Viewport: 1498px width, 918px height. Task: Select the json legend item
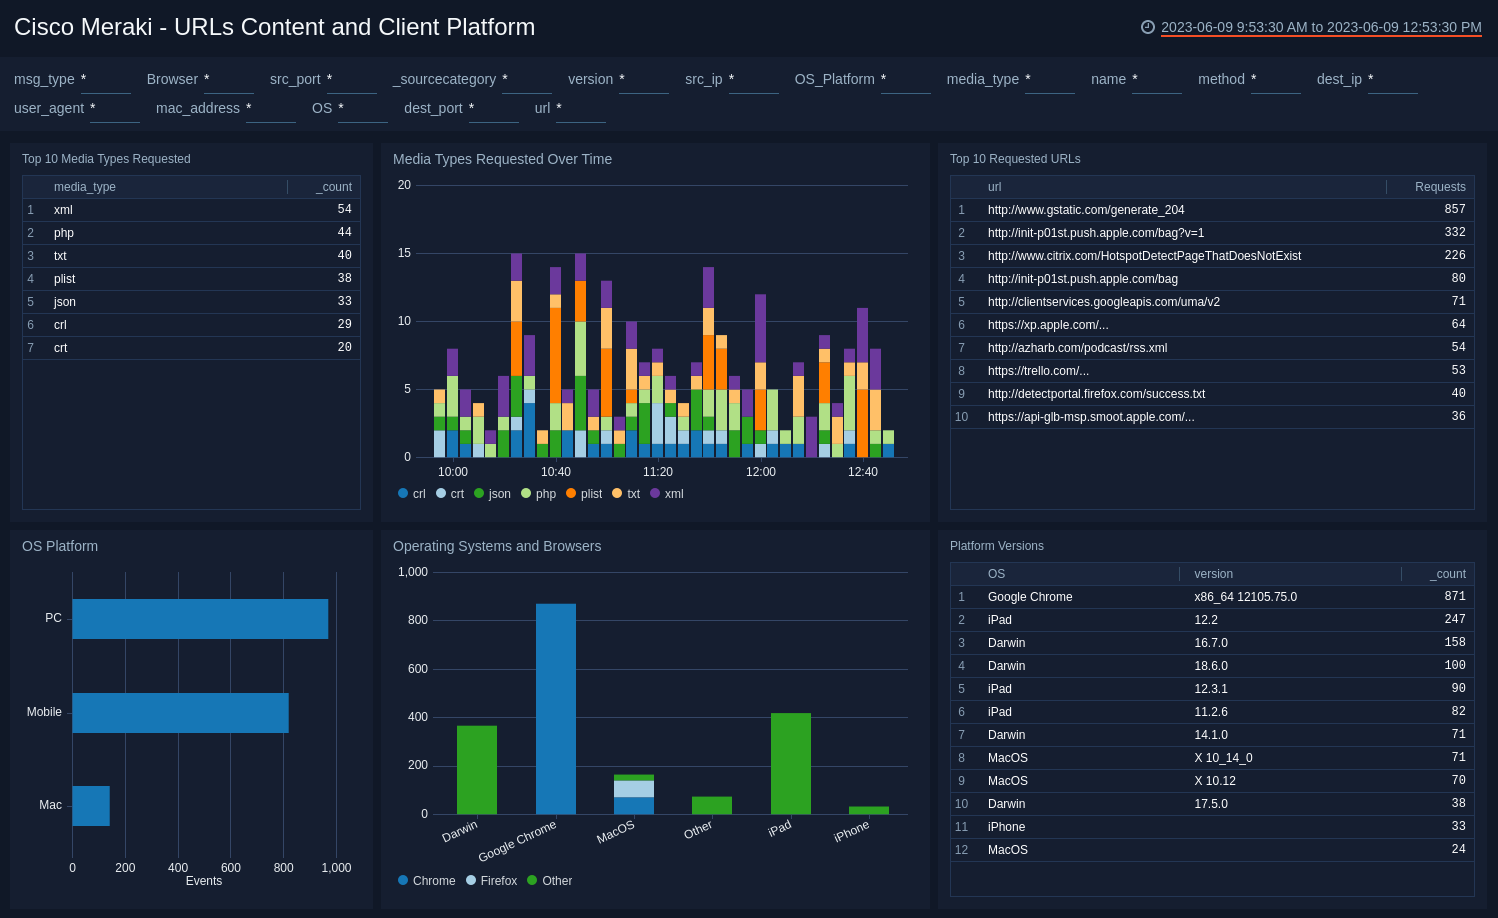(492, 494)
